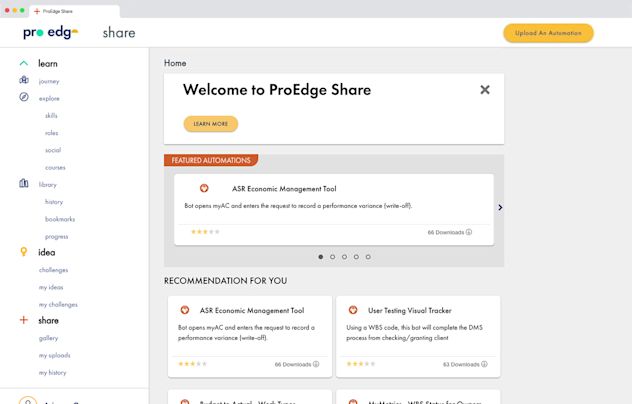Open courses in the sidebar

55,168
